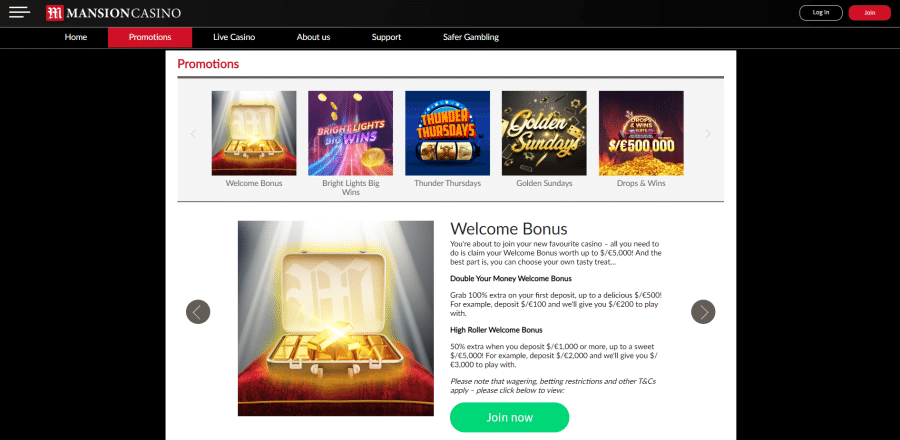This screenshot has width=900, height=440.
Task: Open the hamburger menu icon
Action: click(20, 12)
